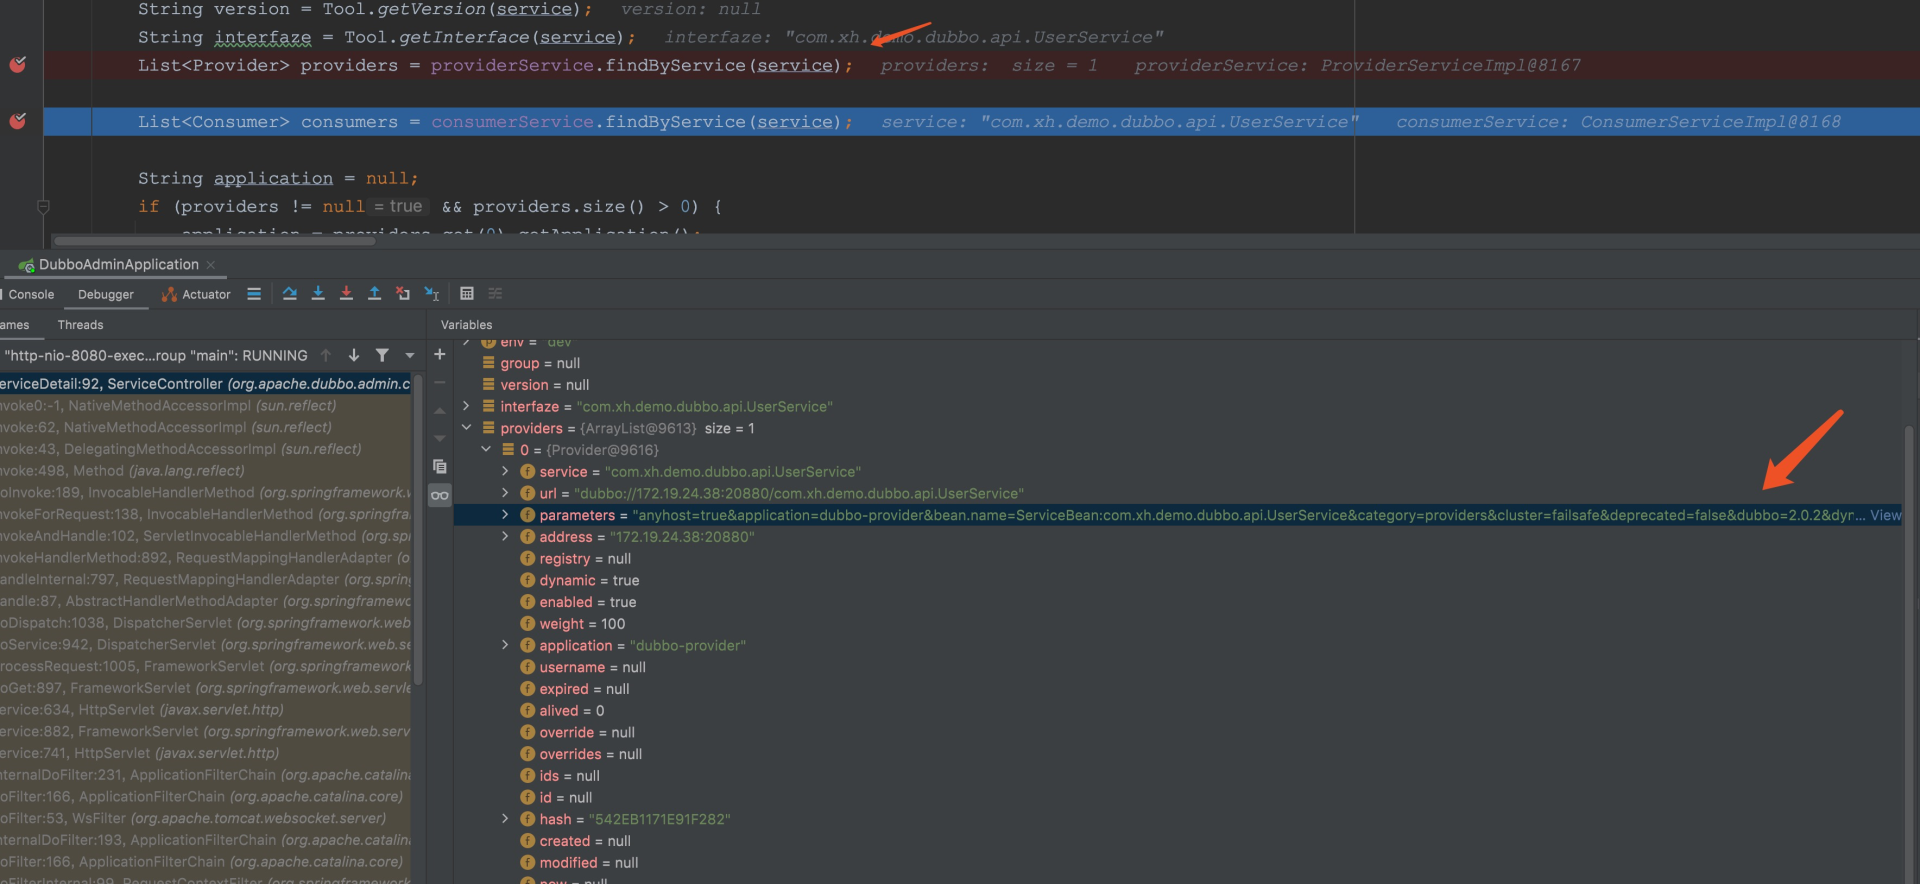The image size is (1920, 884).
Task: Click the Layout Settings hamburger icon
Action: pyautogui.click(x=254, y=294)
